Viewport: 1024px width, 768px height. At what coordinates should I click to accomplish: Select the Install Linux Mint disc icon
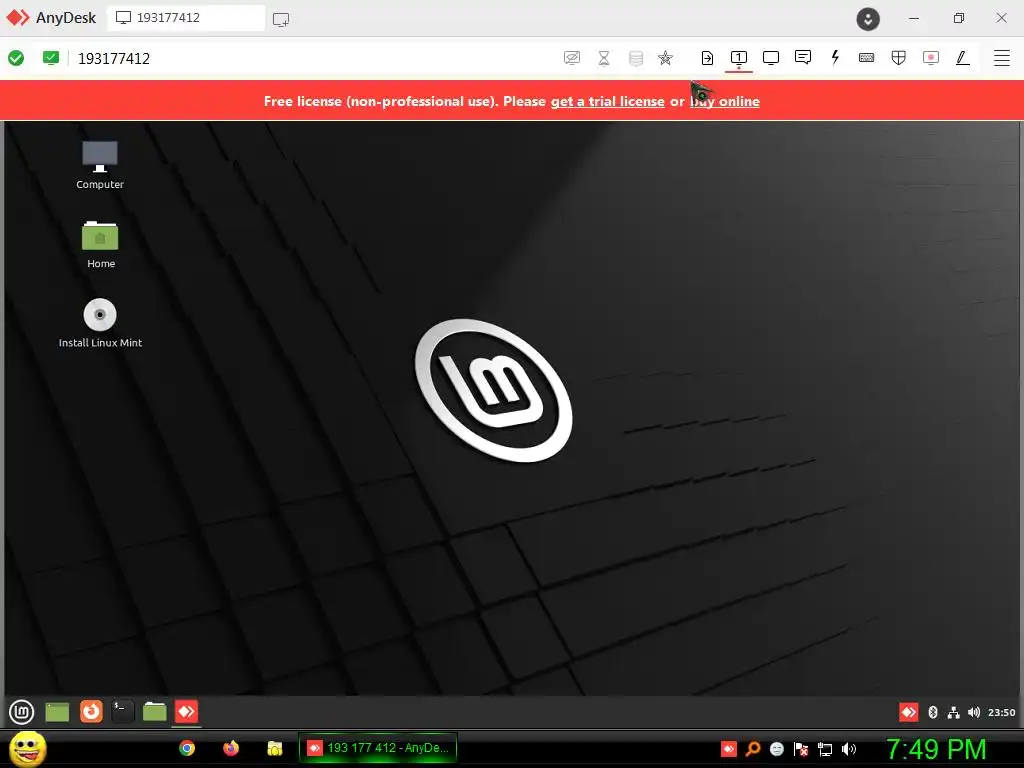point(100,323)
